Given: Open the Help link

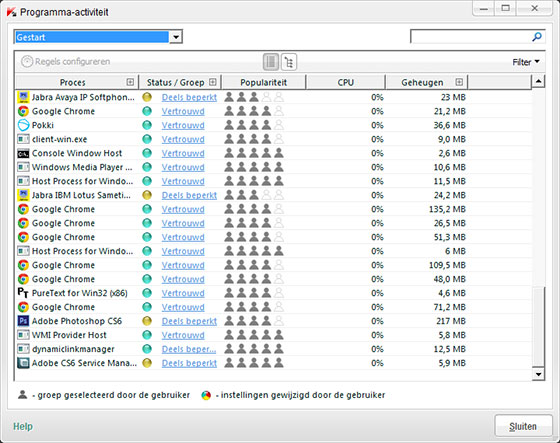Looking at the screenshot, I should [x=23, y=426].
